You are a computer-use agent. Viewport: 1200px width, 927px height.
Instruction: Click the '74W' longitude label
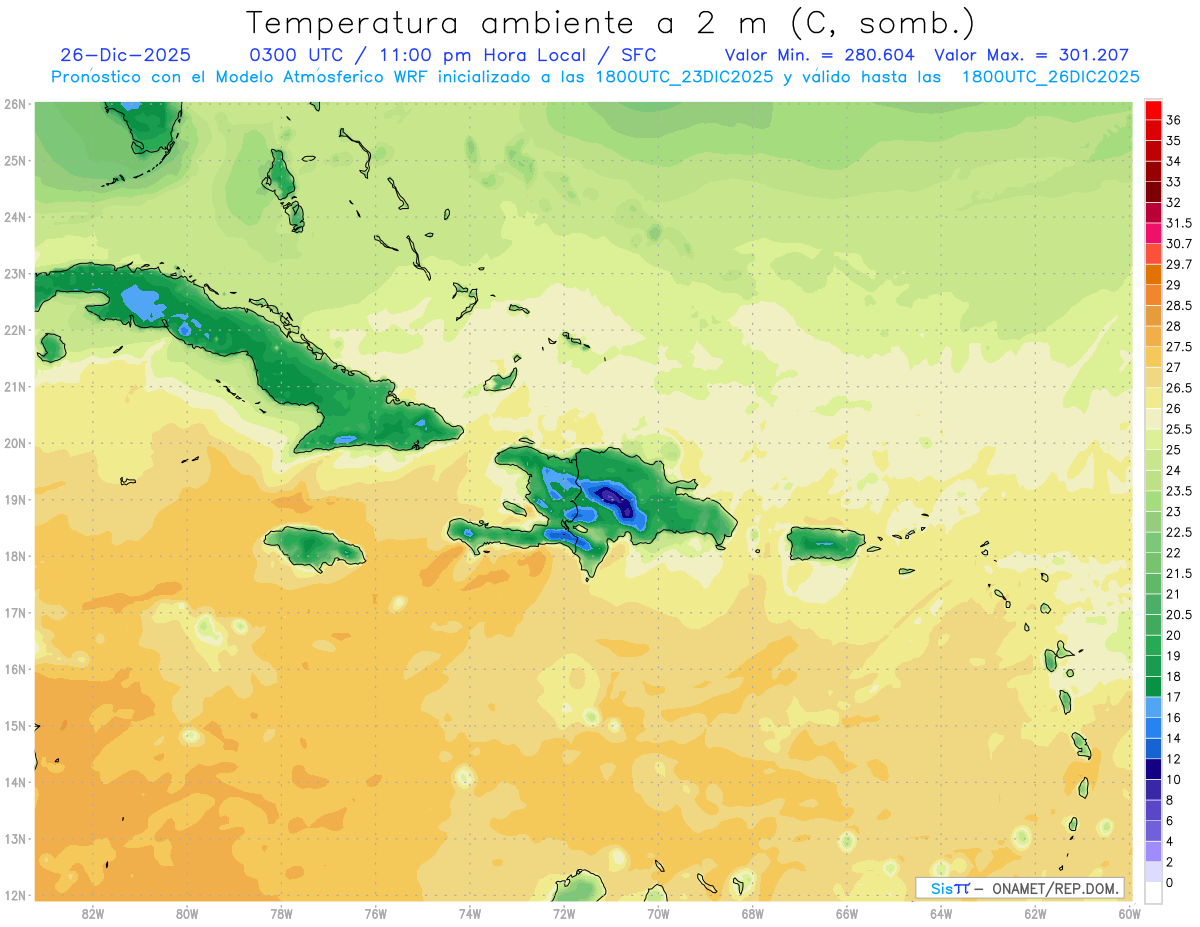[x=470, y=914]
